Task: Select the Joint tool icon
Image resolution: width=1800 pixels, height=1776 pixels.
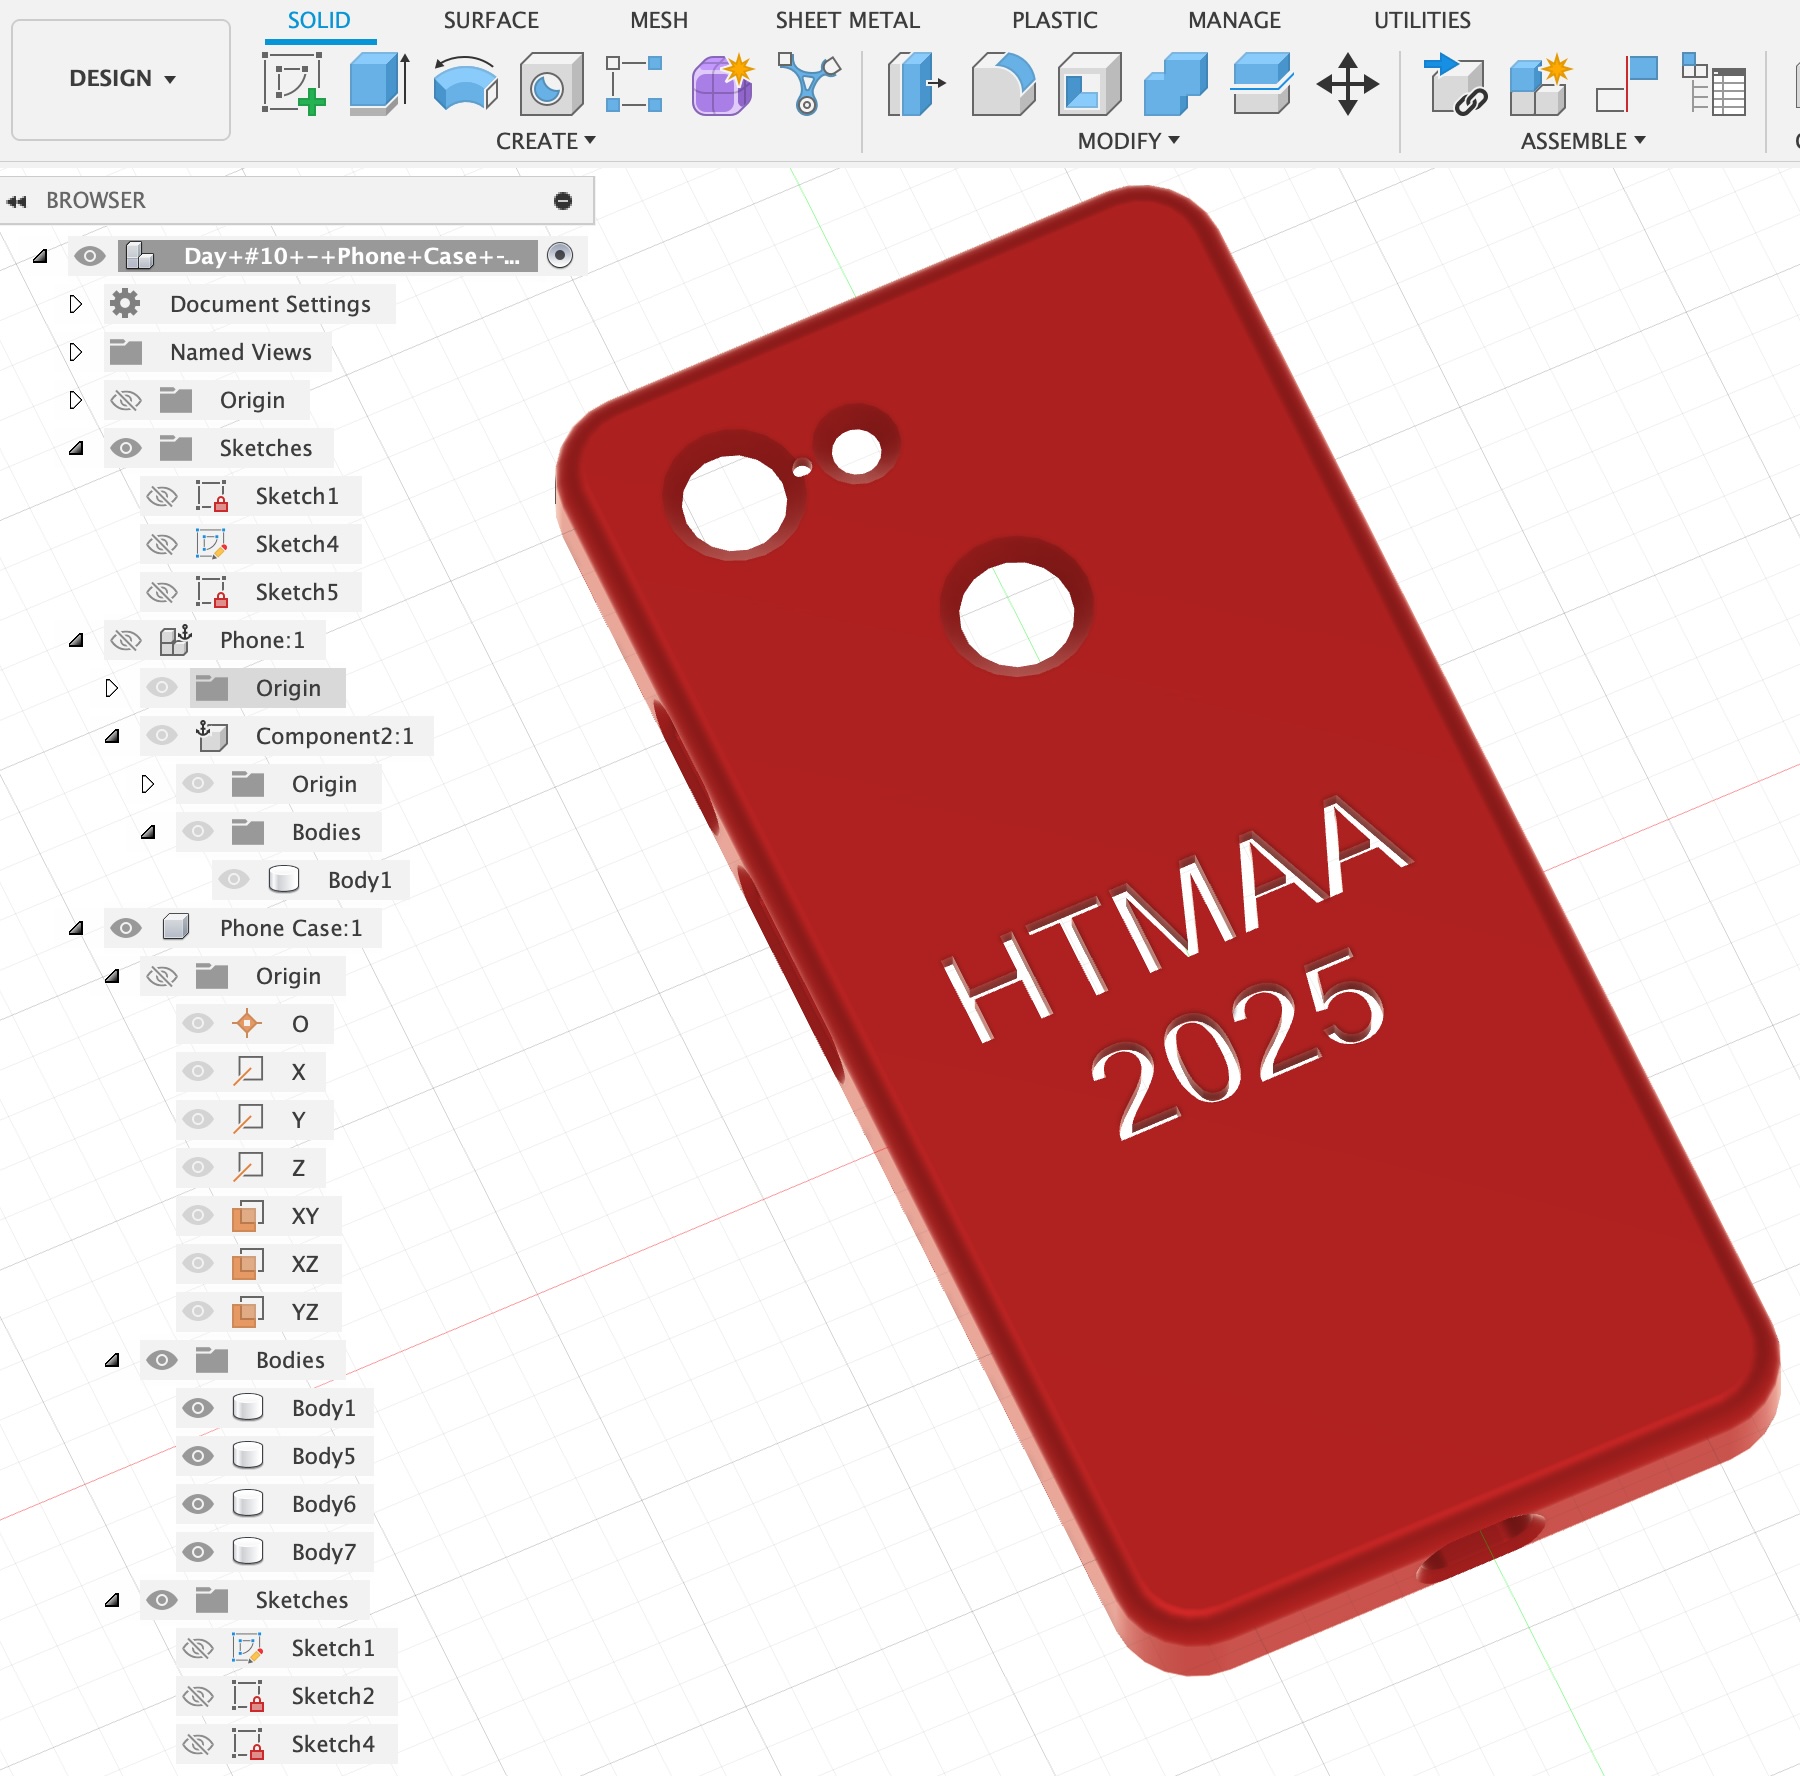Action: pos(1626,84)
